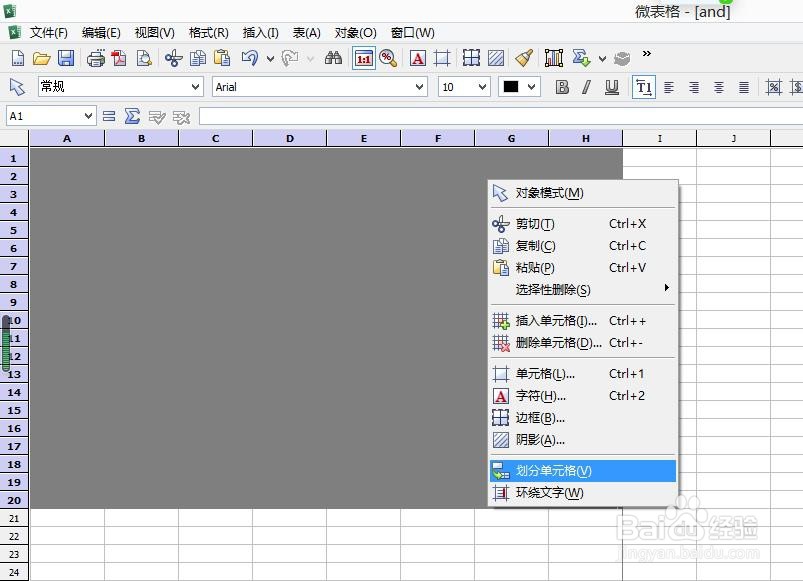Open the font color swatch dropdown

531,87
